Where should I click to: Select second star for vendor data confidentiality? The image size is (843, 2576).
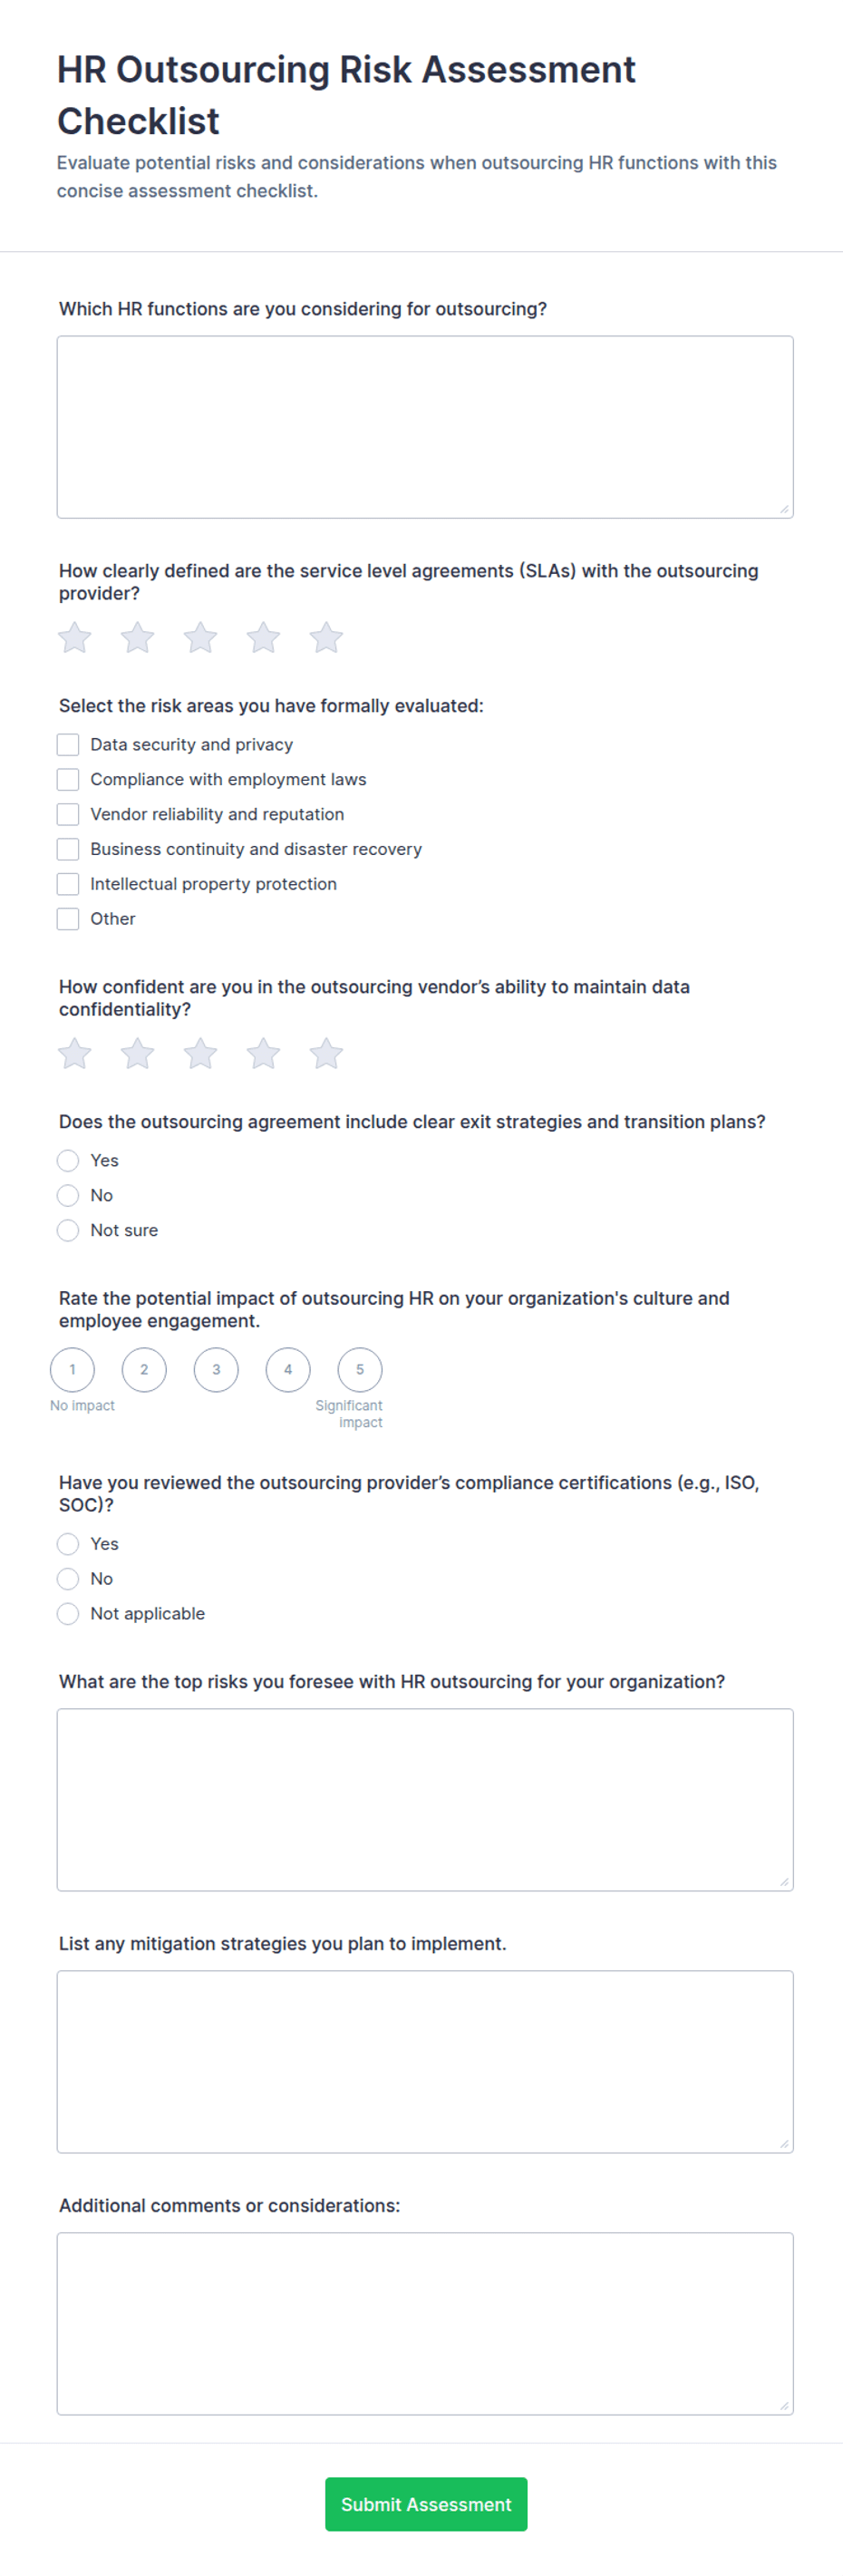click(138, 1053)
